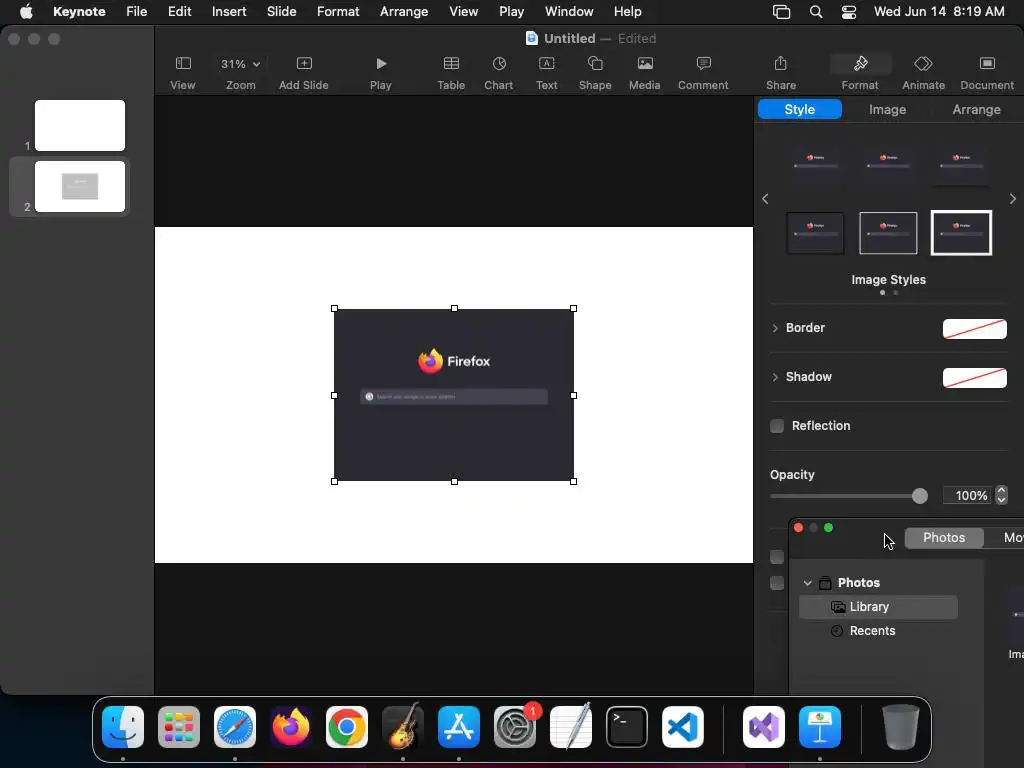Select Library in Photos sidebar
The height and width of the screenshot is (768, 1024).
878,607
